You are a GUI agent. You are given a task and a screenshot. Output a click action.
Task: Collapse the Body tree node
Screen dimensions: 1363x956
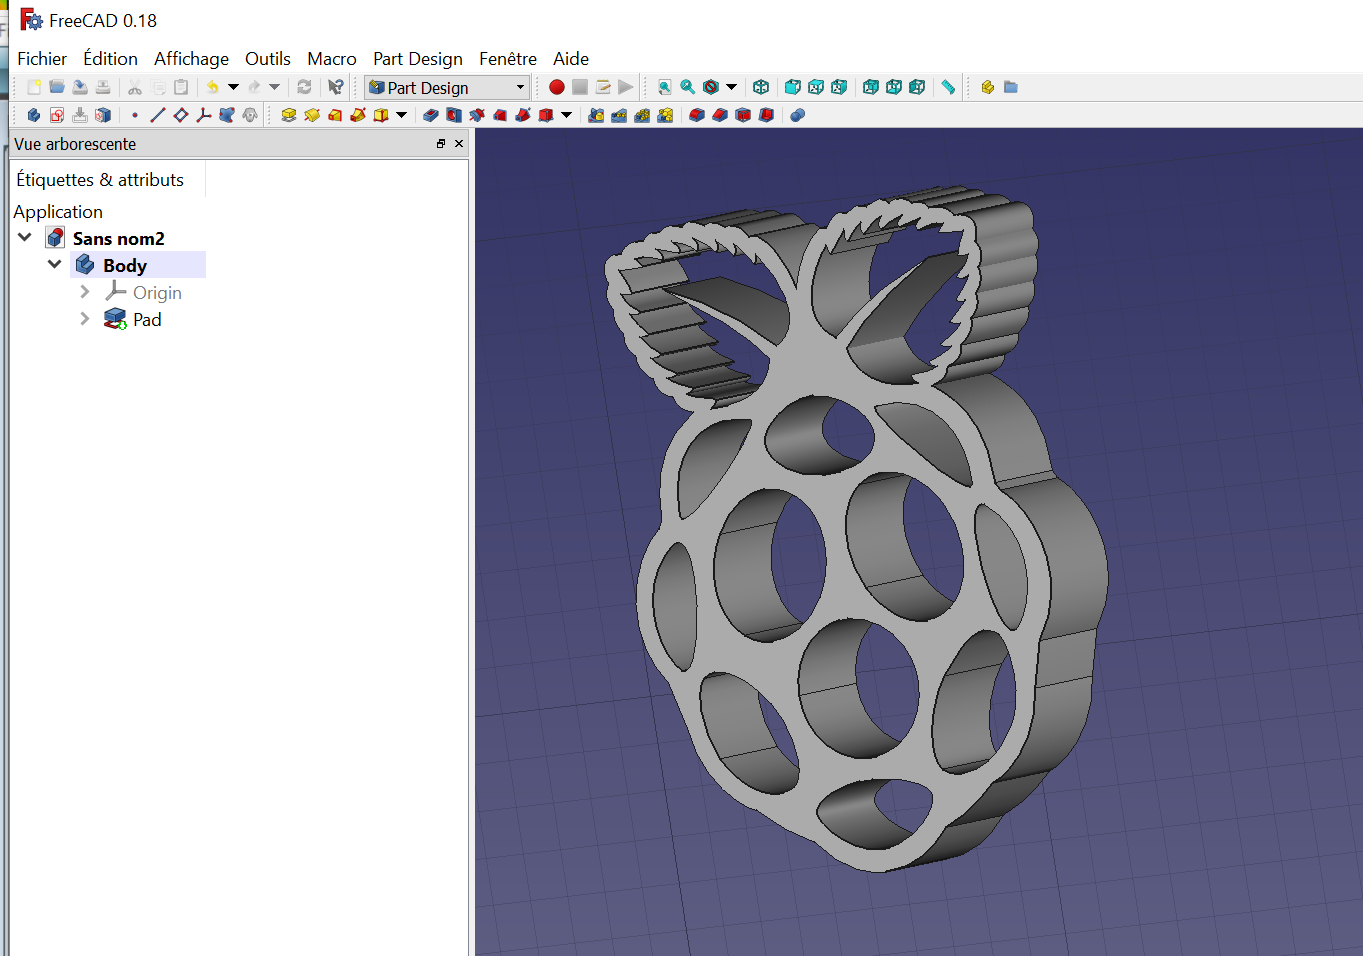click(x=55, y=264)
